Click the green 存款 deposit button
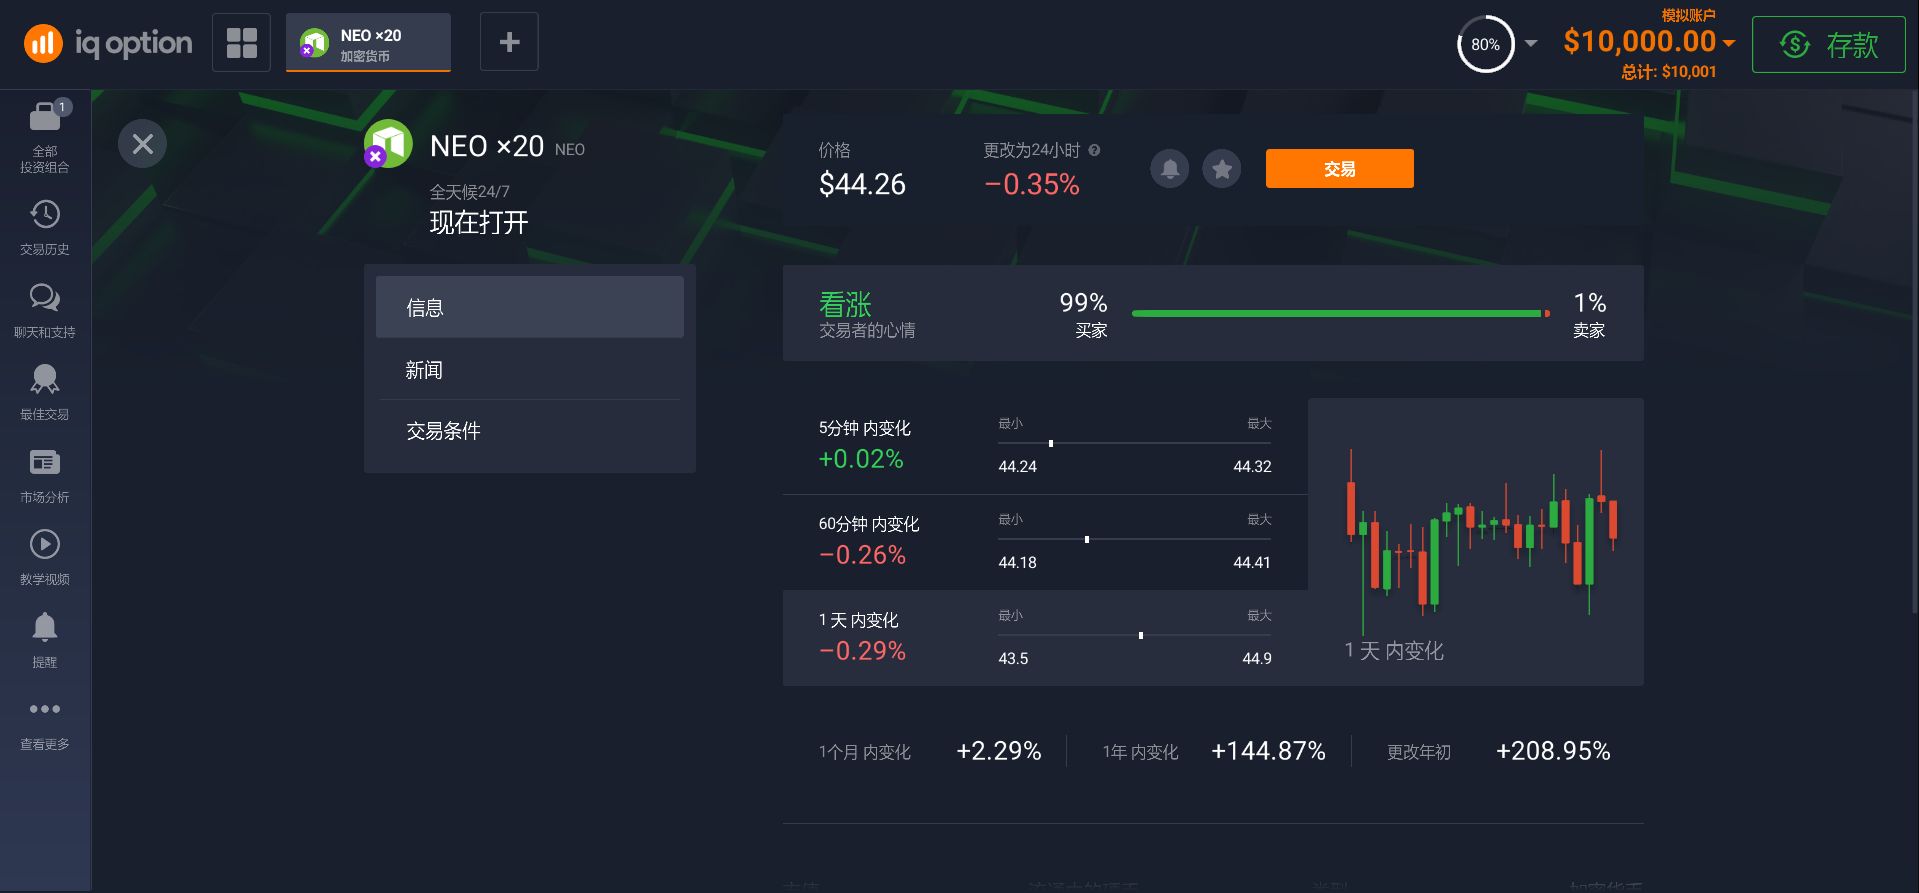Image resolution: width=1919 pixels, height=893 pixels. [1828, 44]
